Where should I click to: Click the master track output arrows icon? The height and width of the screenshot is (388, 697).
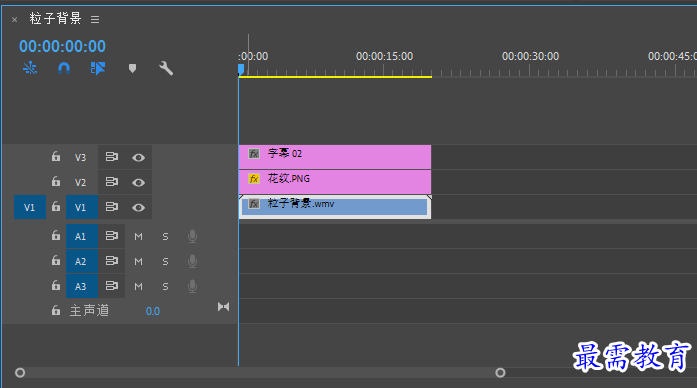(x=224, y=307)
